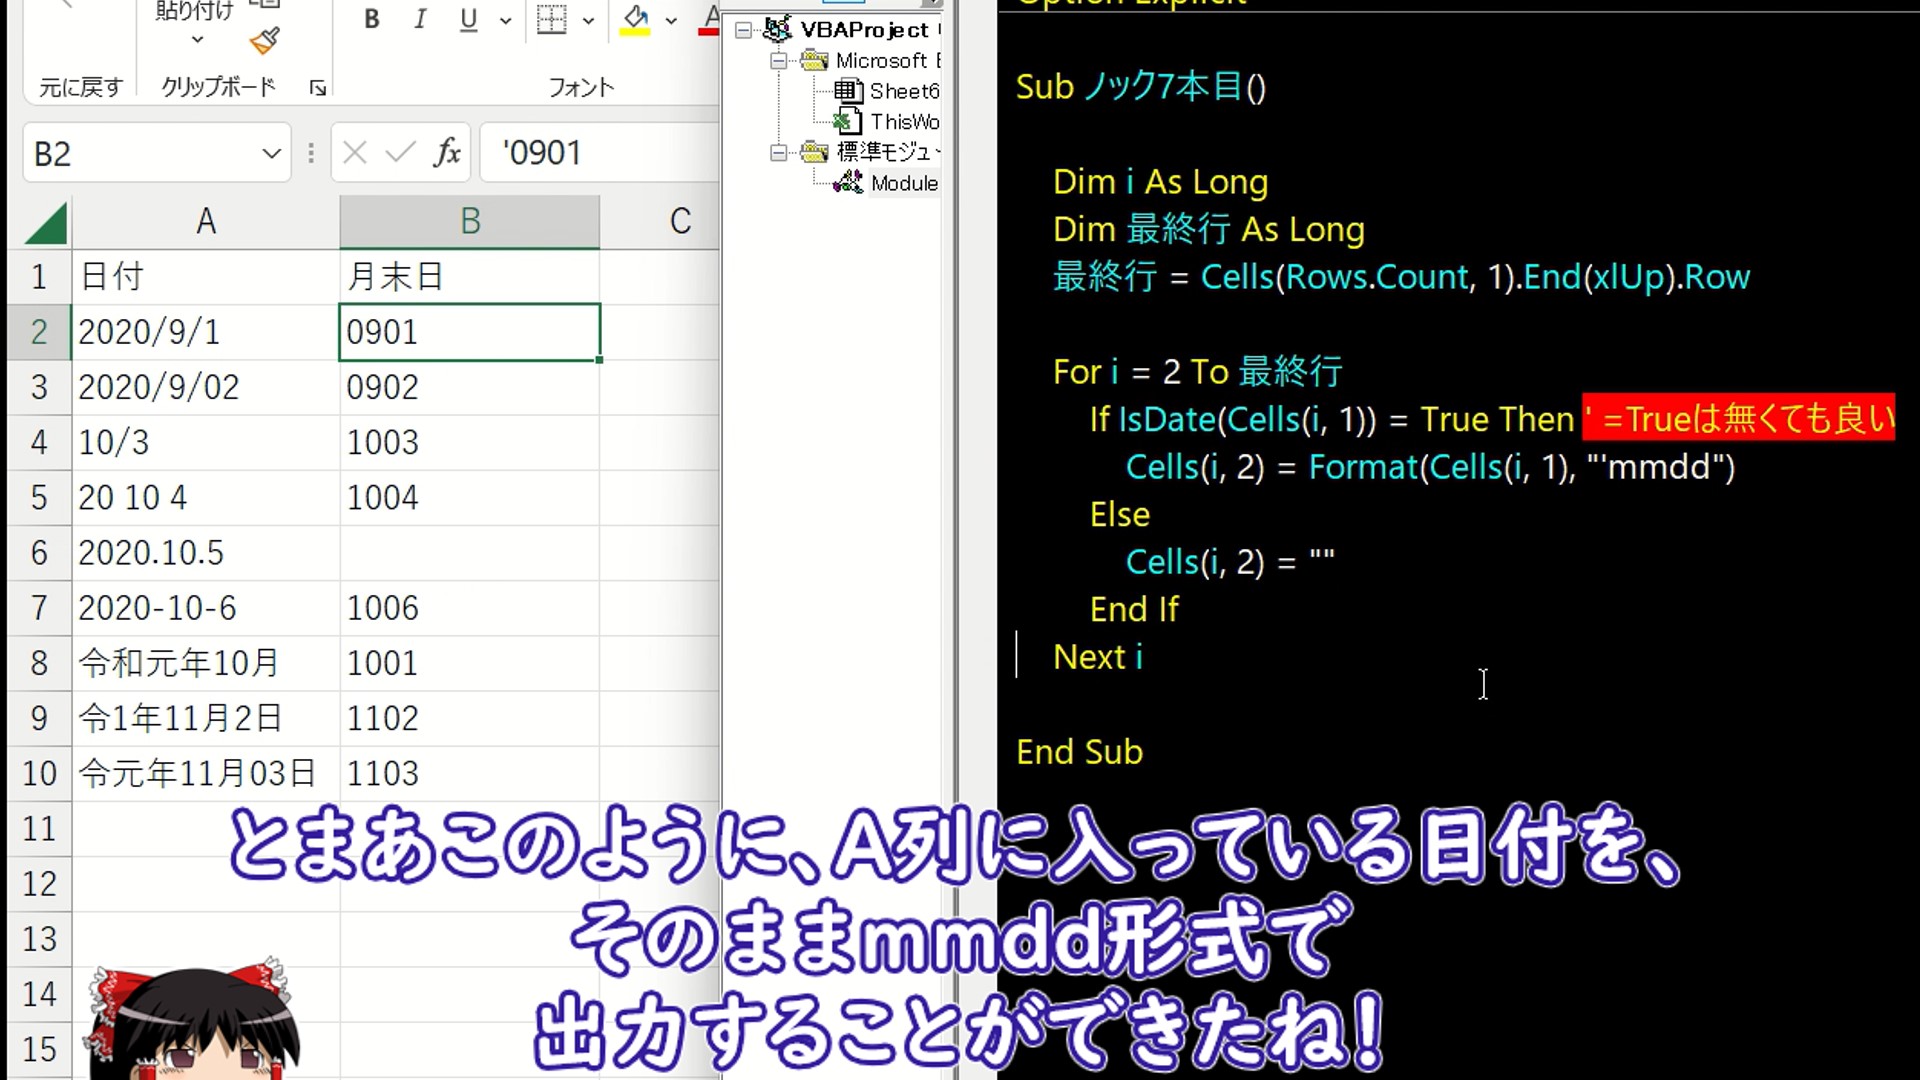Viewport: 1920px width, 1080px height.
Task: Click the Select All corner triangle
Action: point(45,222)
